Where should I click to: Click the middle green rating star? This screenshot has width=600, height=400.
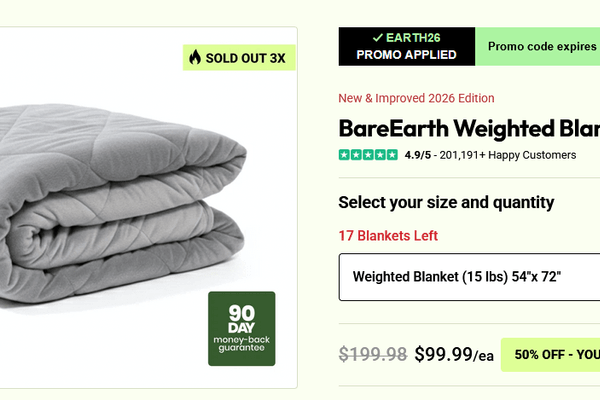pos(368,155)
